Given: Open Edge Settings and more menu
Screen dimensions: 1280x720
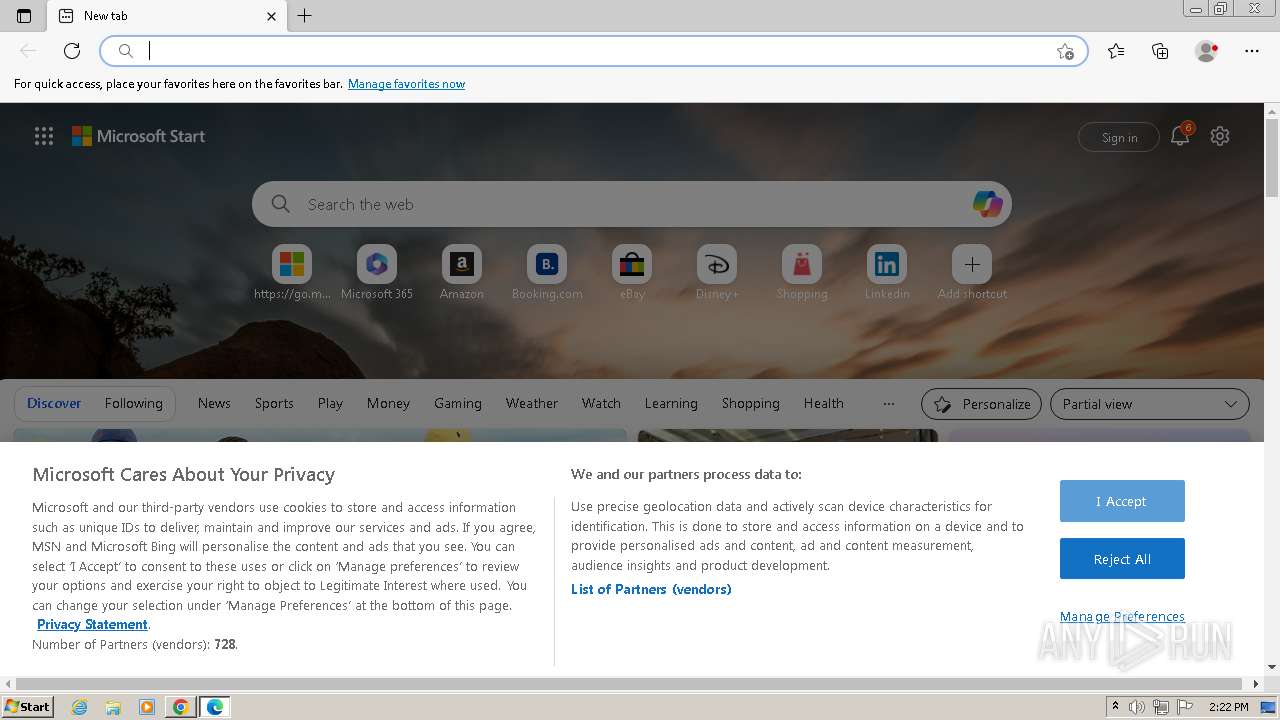Looking at the screenshot, I should click(1252, 51).
